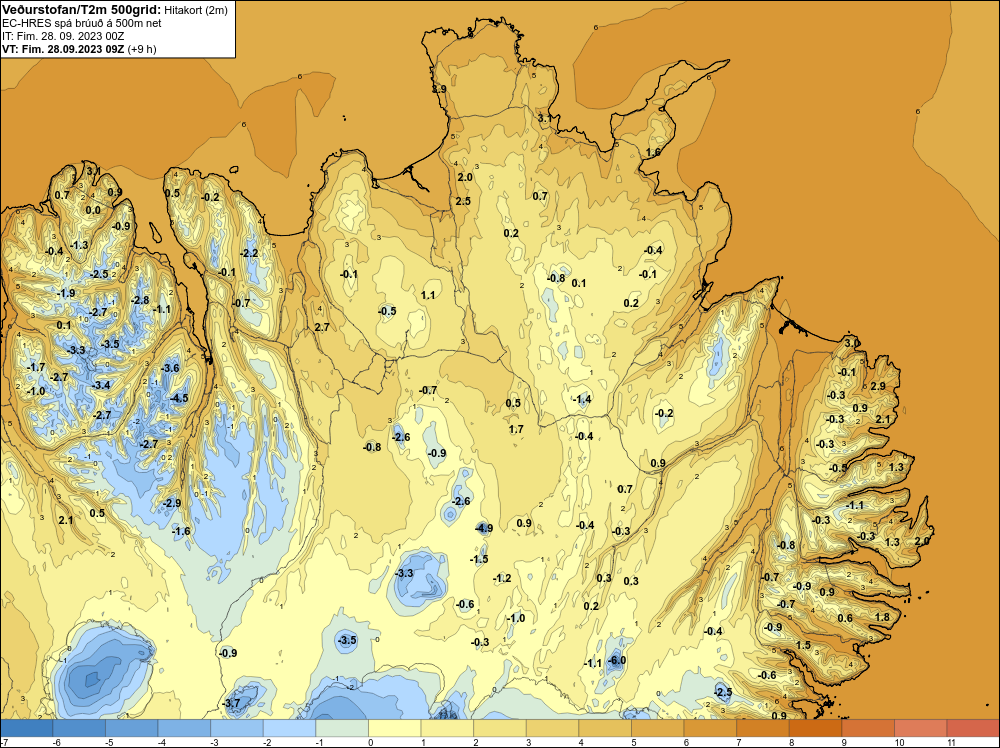Click the -4.9 temperature value

[x=484, y=528]
